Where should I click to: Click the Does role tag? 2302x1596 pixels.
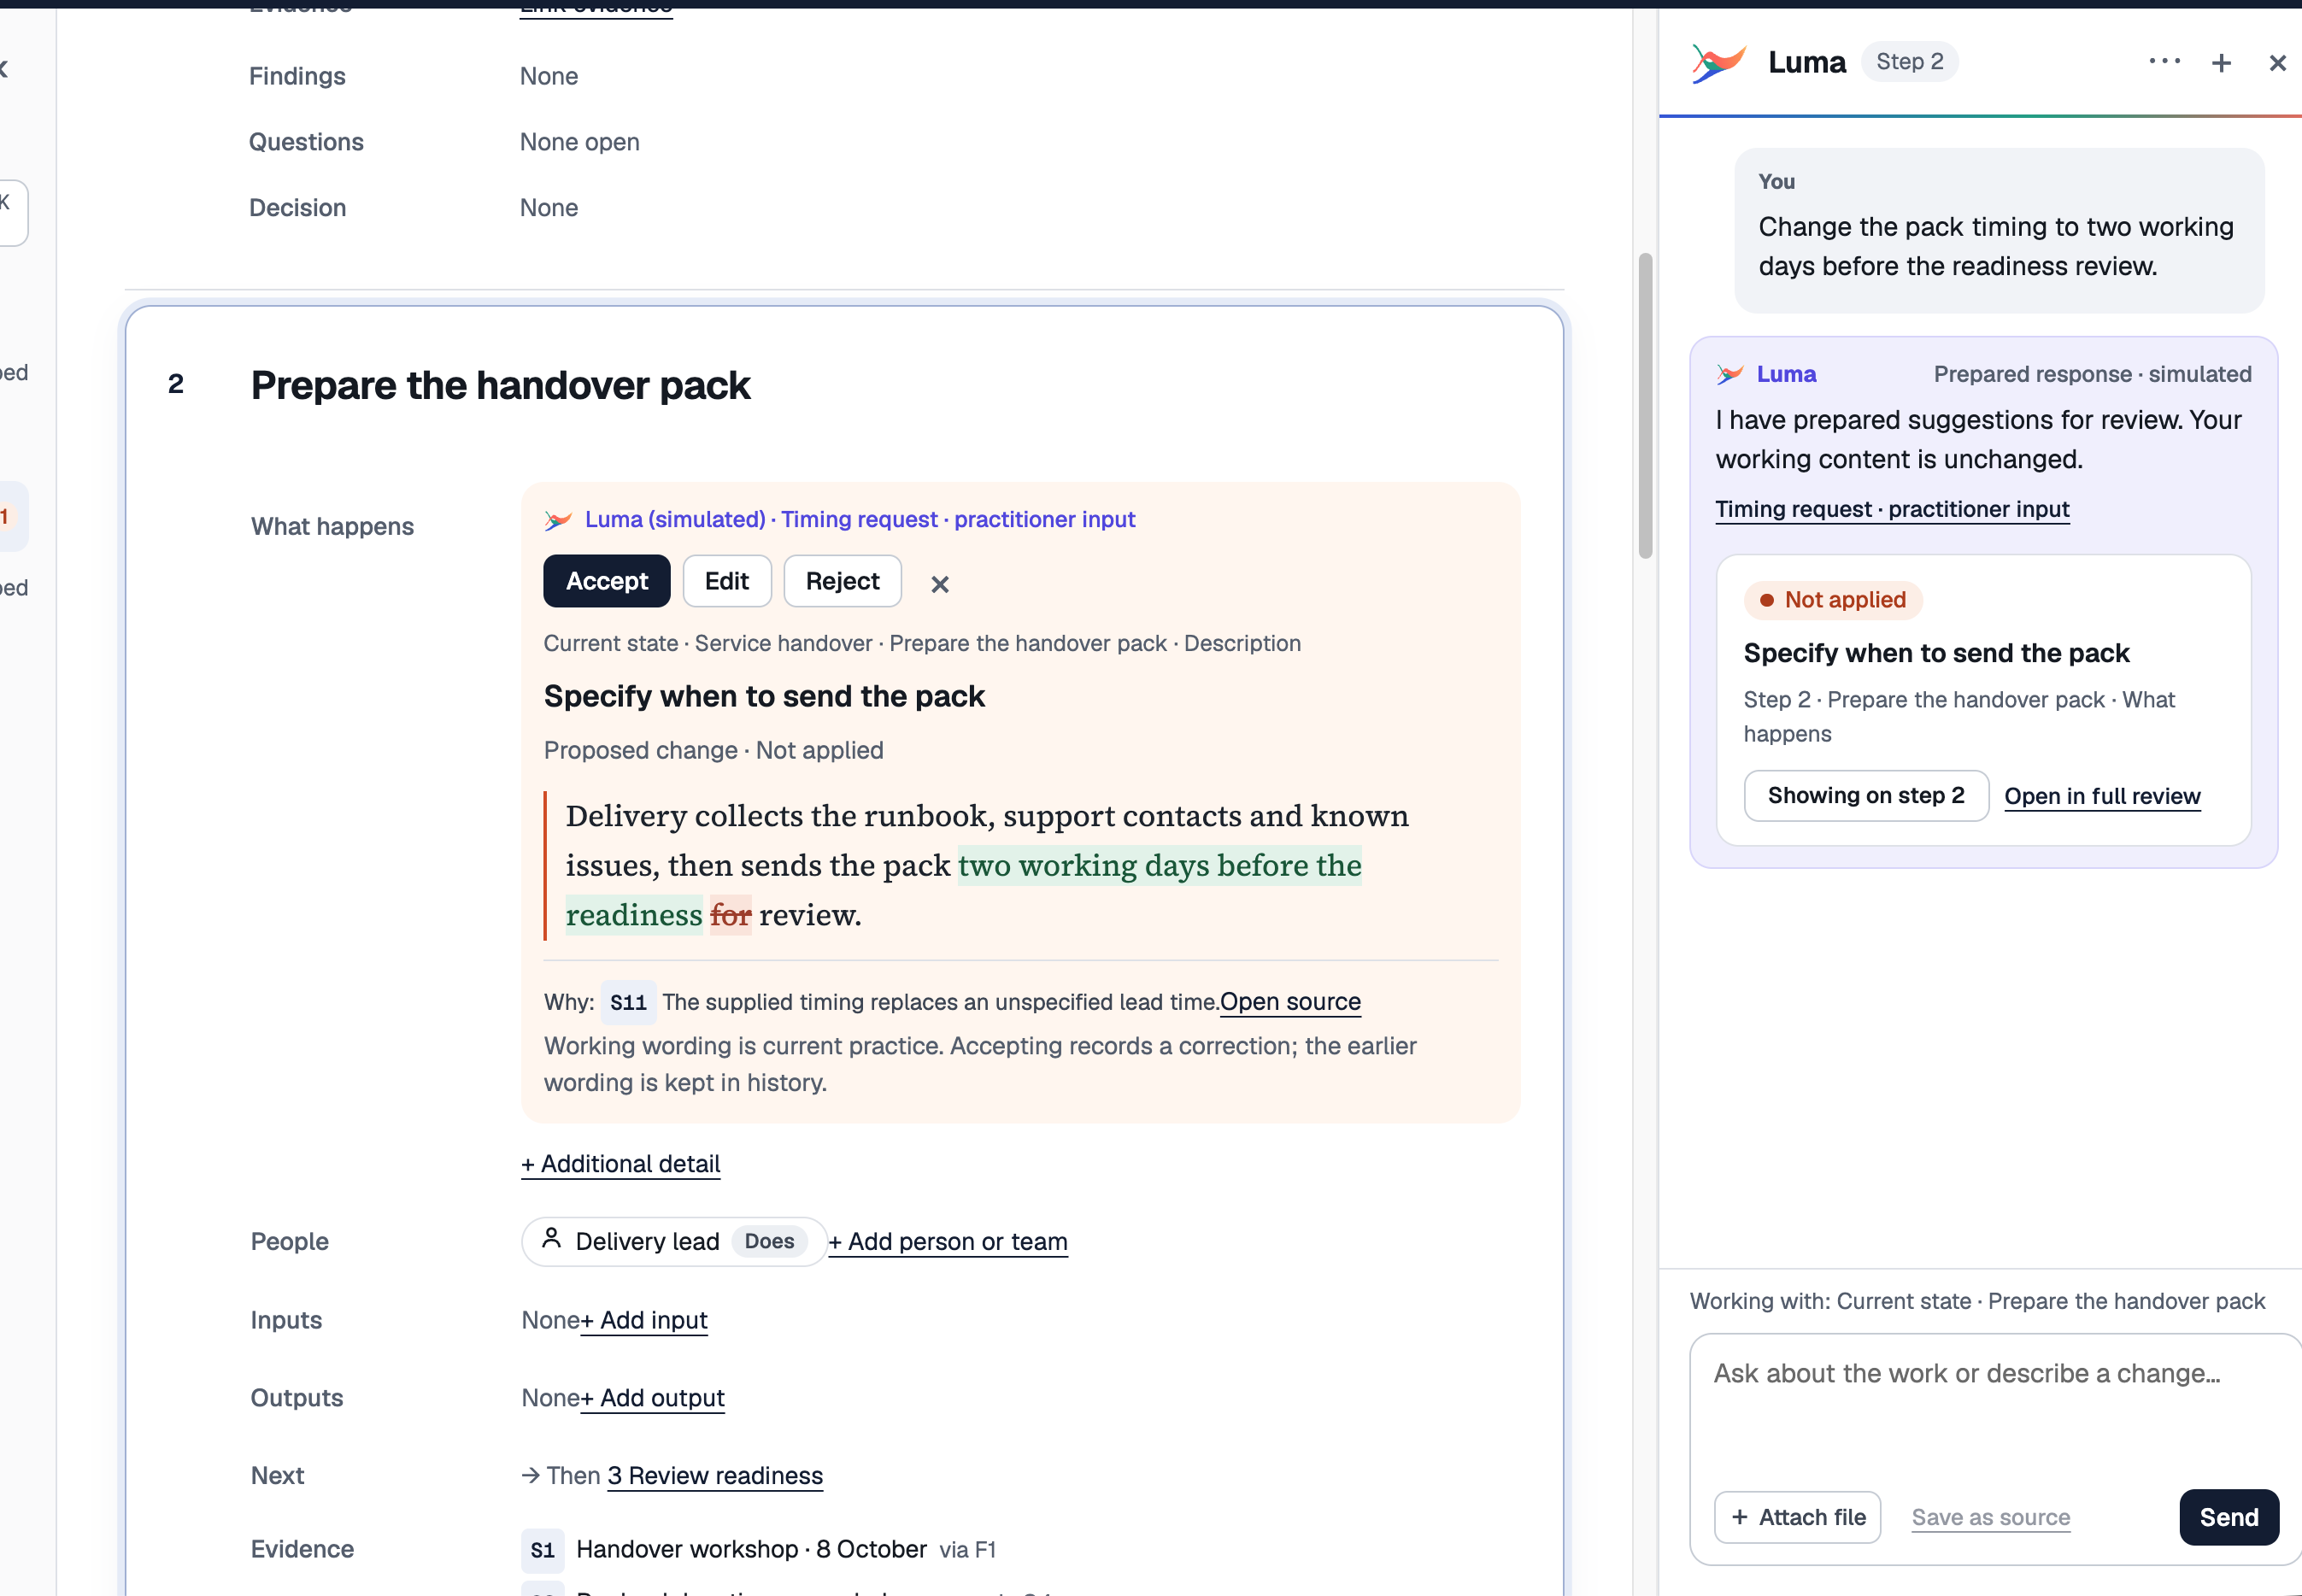tap(769, 1242)
